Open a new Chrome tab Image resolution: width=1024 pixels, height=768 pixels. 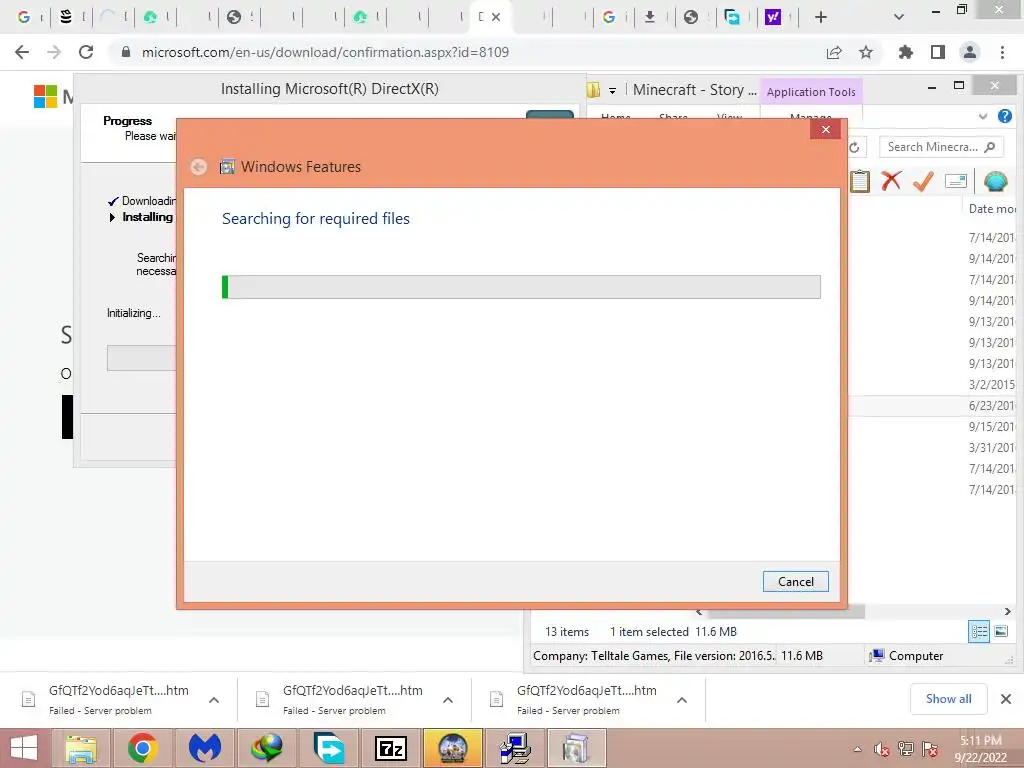pyautogui.click(x=821, y=17)
